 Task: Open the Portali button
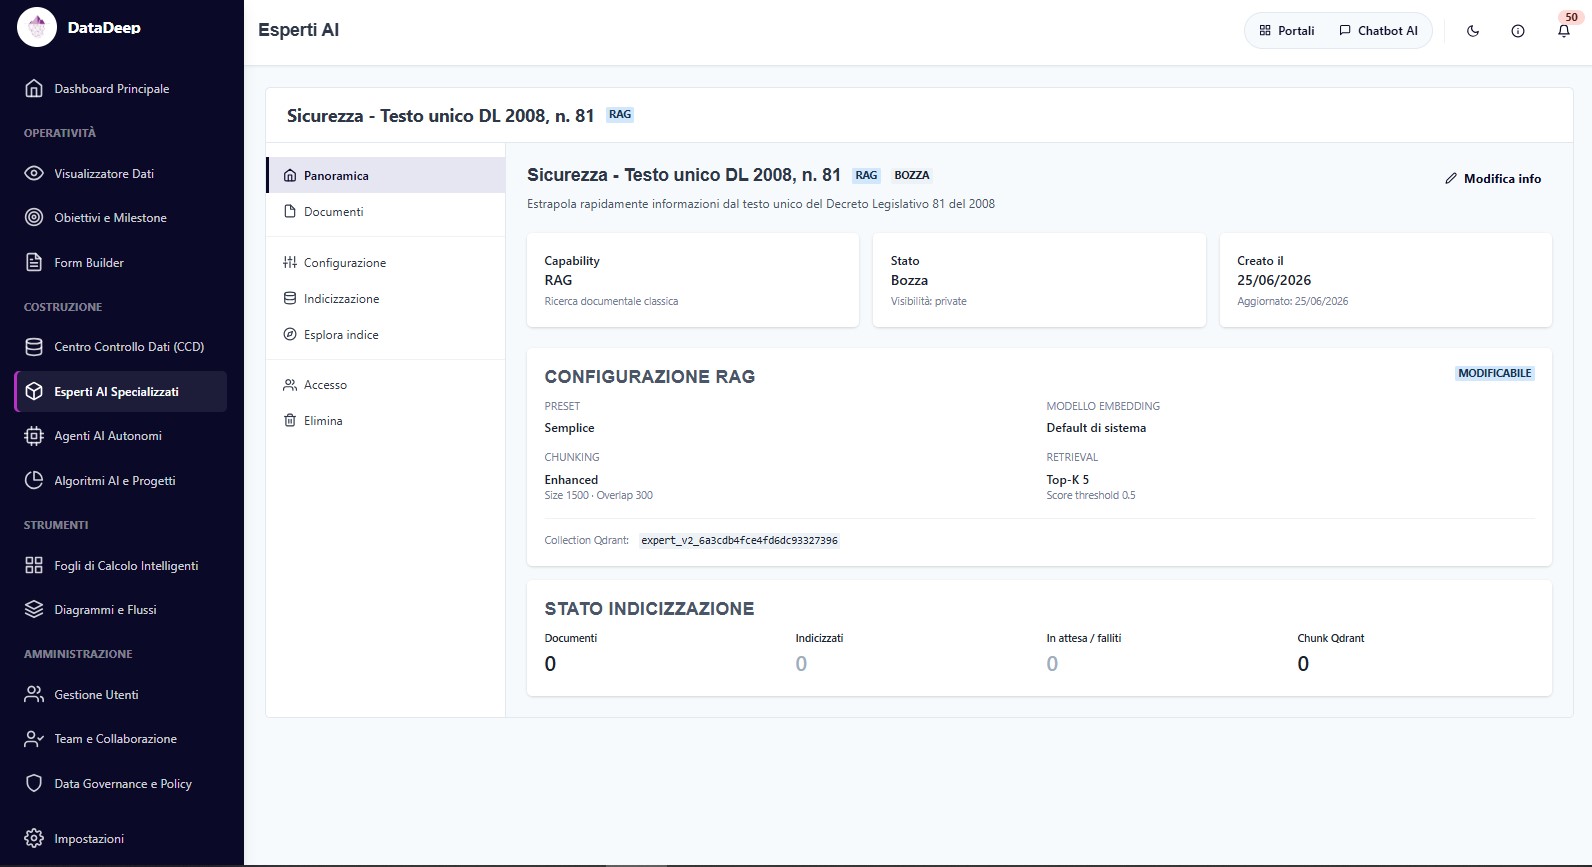(x=1287, y=31)
